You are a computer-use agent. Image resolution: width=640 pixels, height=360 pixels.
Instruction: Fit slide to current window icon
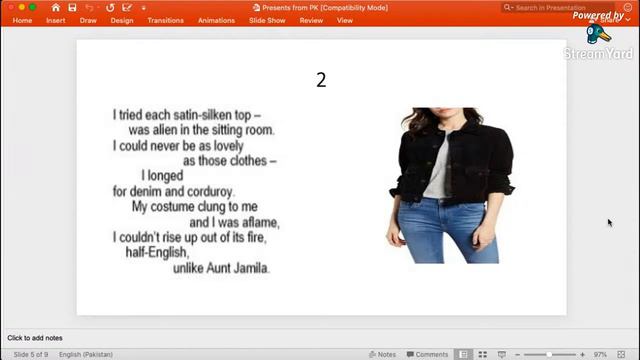coord(621,354)
